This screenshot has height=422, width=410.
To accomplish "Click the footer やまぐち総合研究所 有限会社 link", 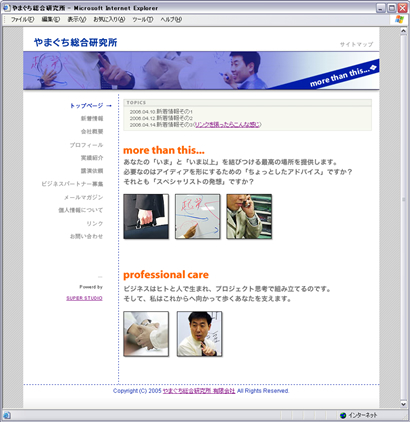I will (x=199, y=391).
